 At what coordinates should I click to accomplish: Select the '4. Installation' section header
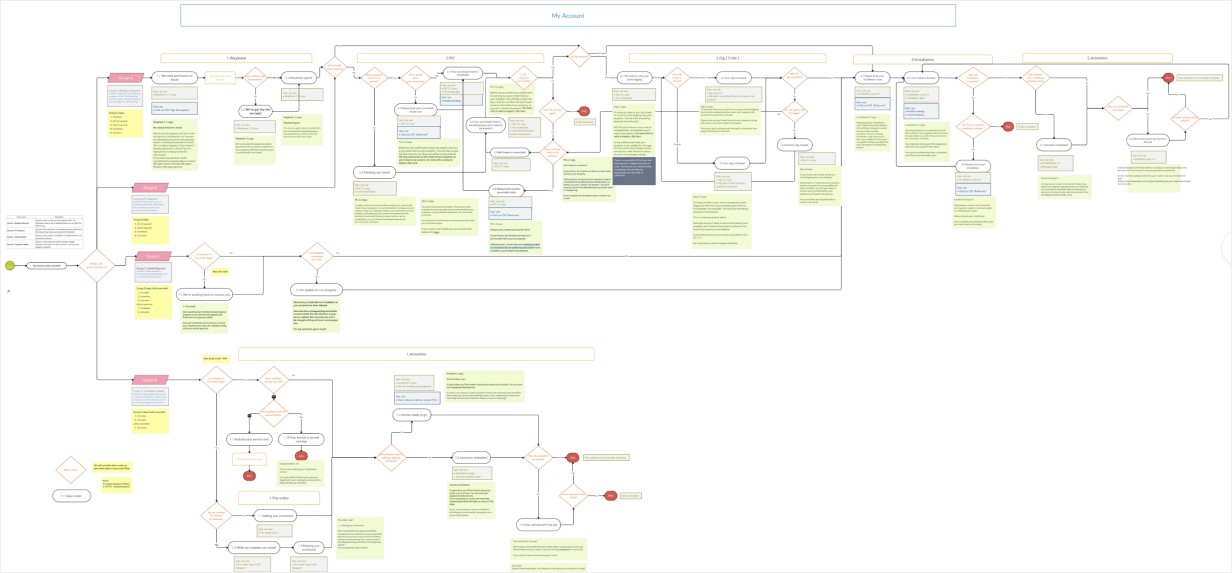coord(923,60)
